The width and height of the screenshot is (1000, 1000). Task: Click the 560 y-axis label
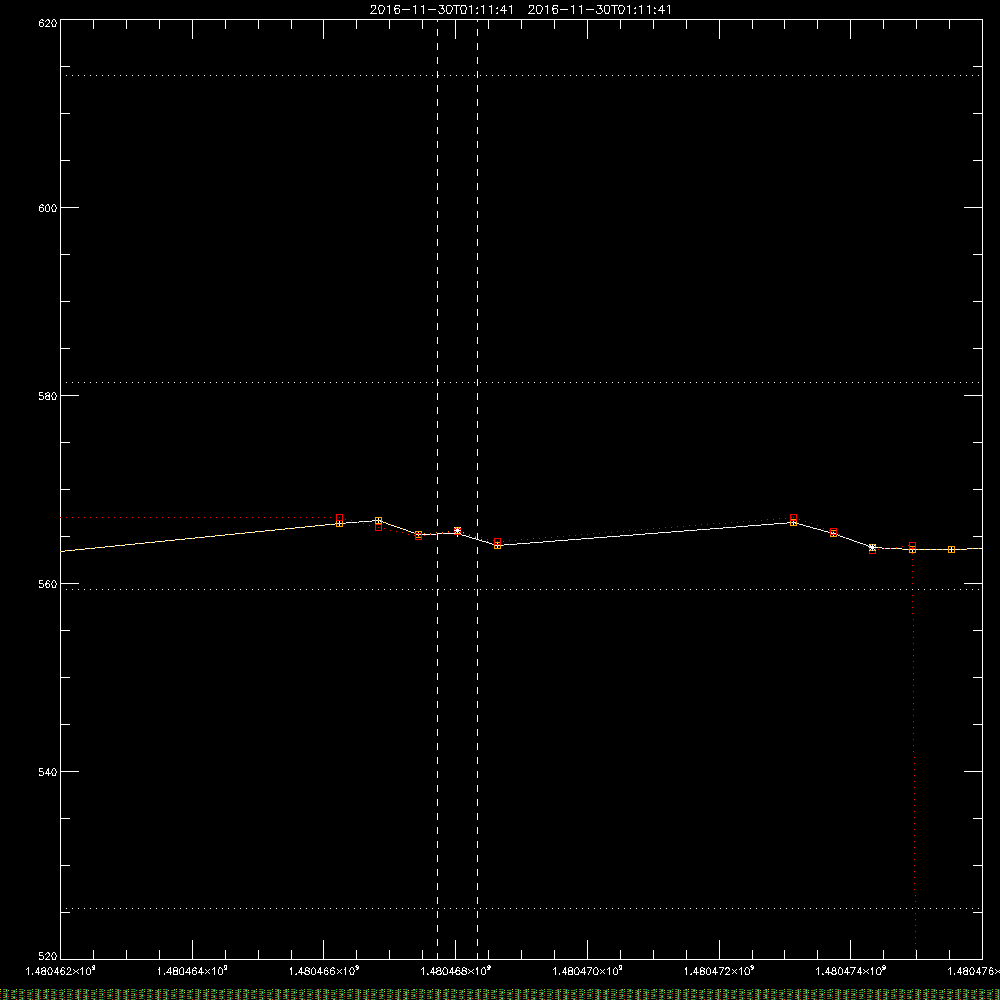point(48,584)
